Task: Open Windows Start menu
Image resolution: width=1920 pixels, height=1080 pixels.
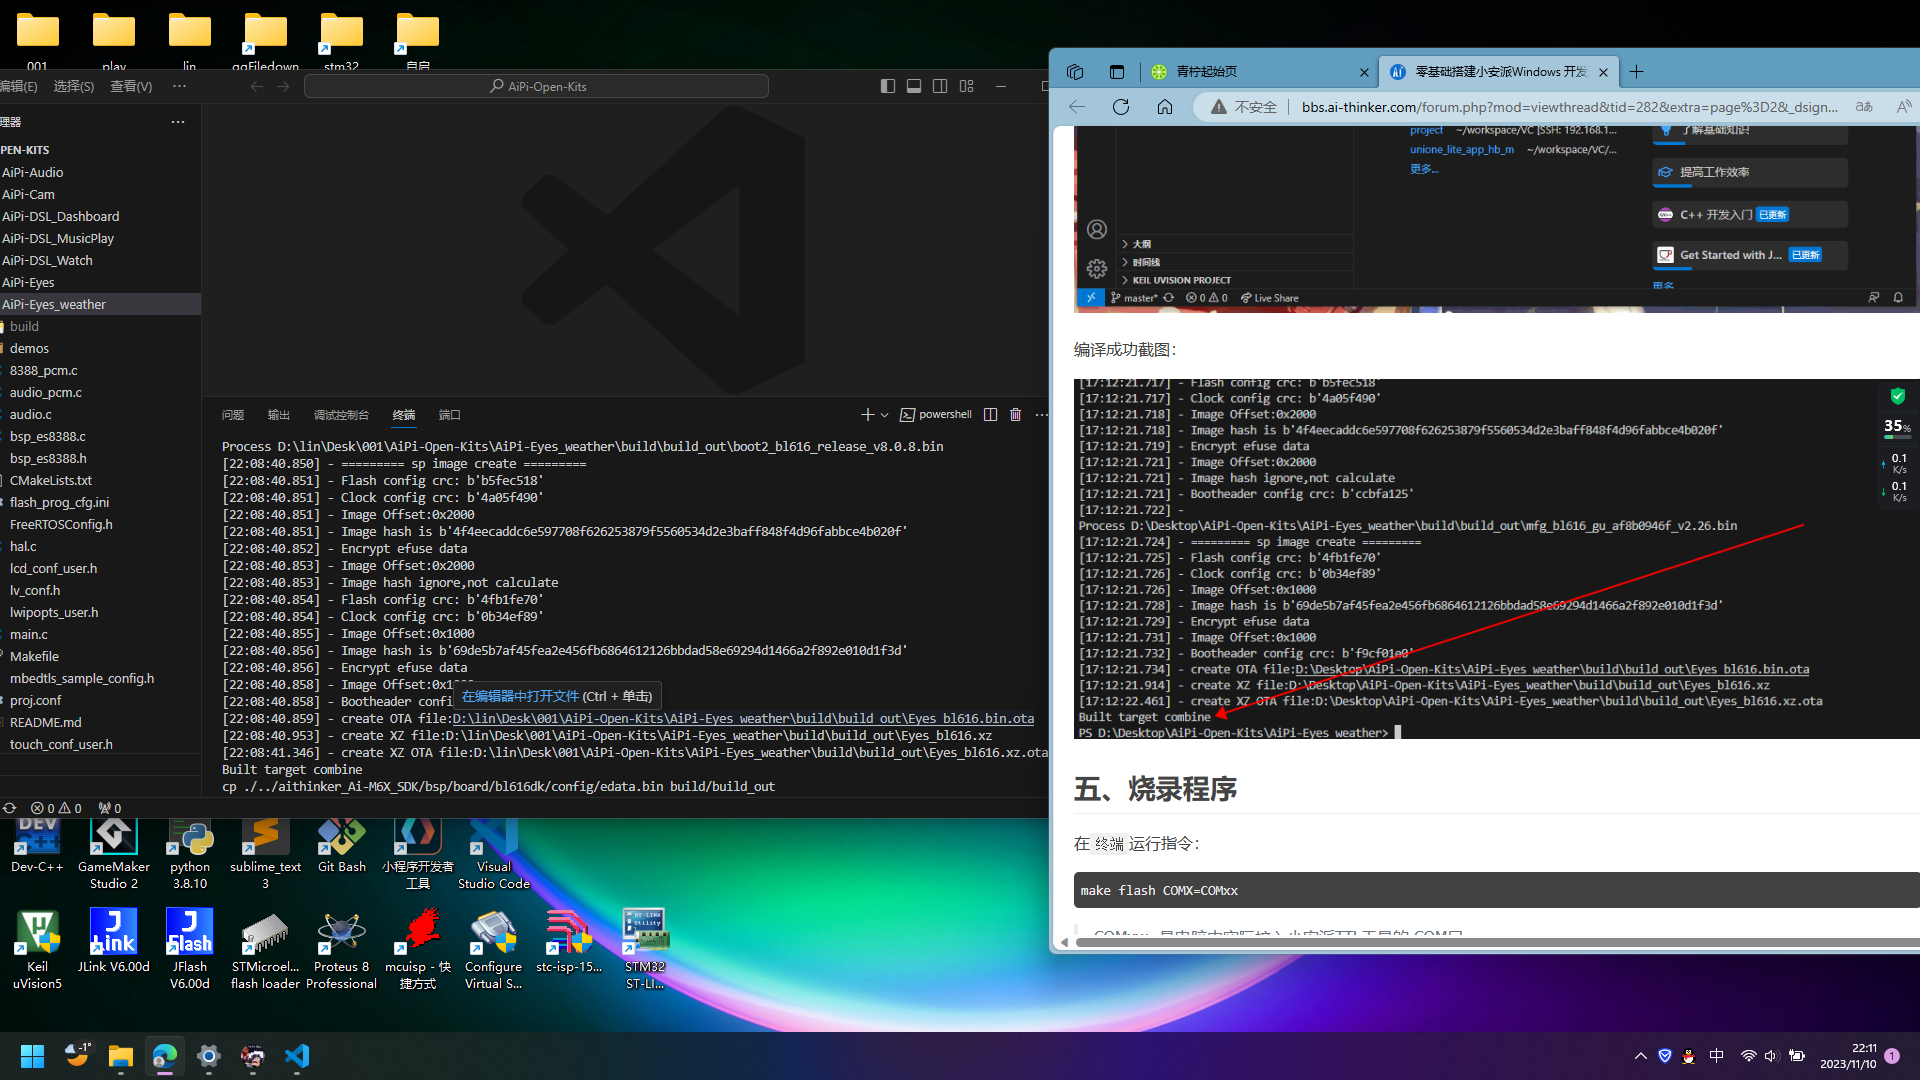Action: tap(32, 1056)
